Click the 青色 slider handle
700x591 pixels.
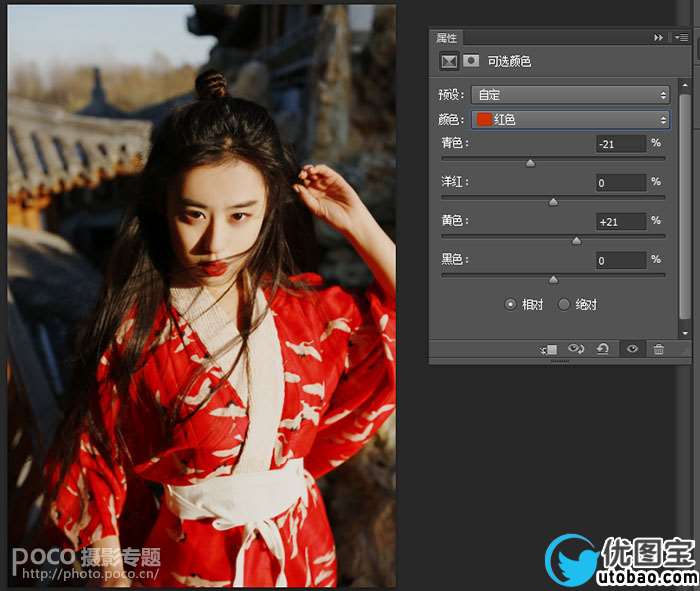pyautogui.click(x=530, y=163)
